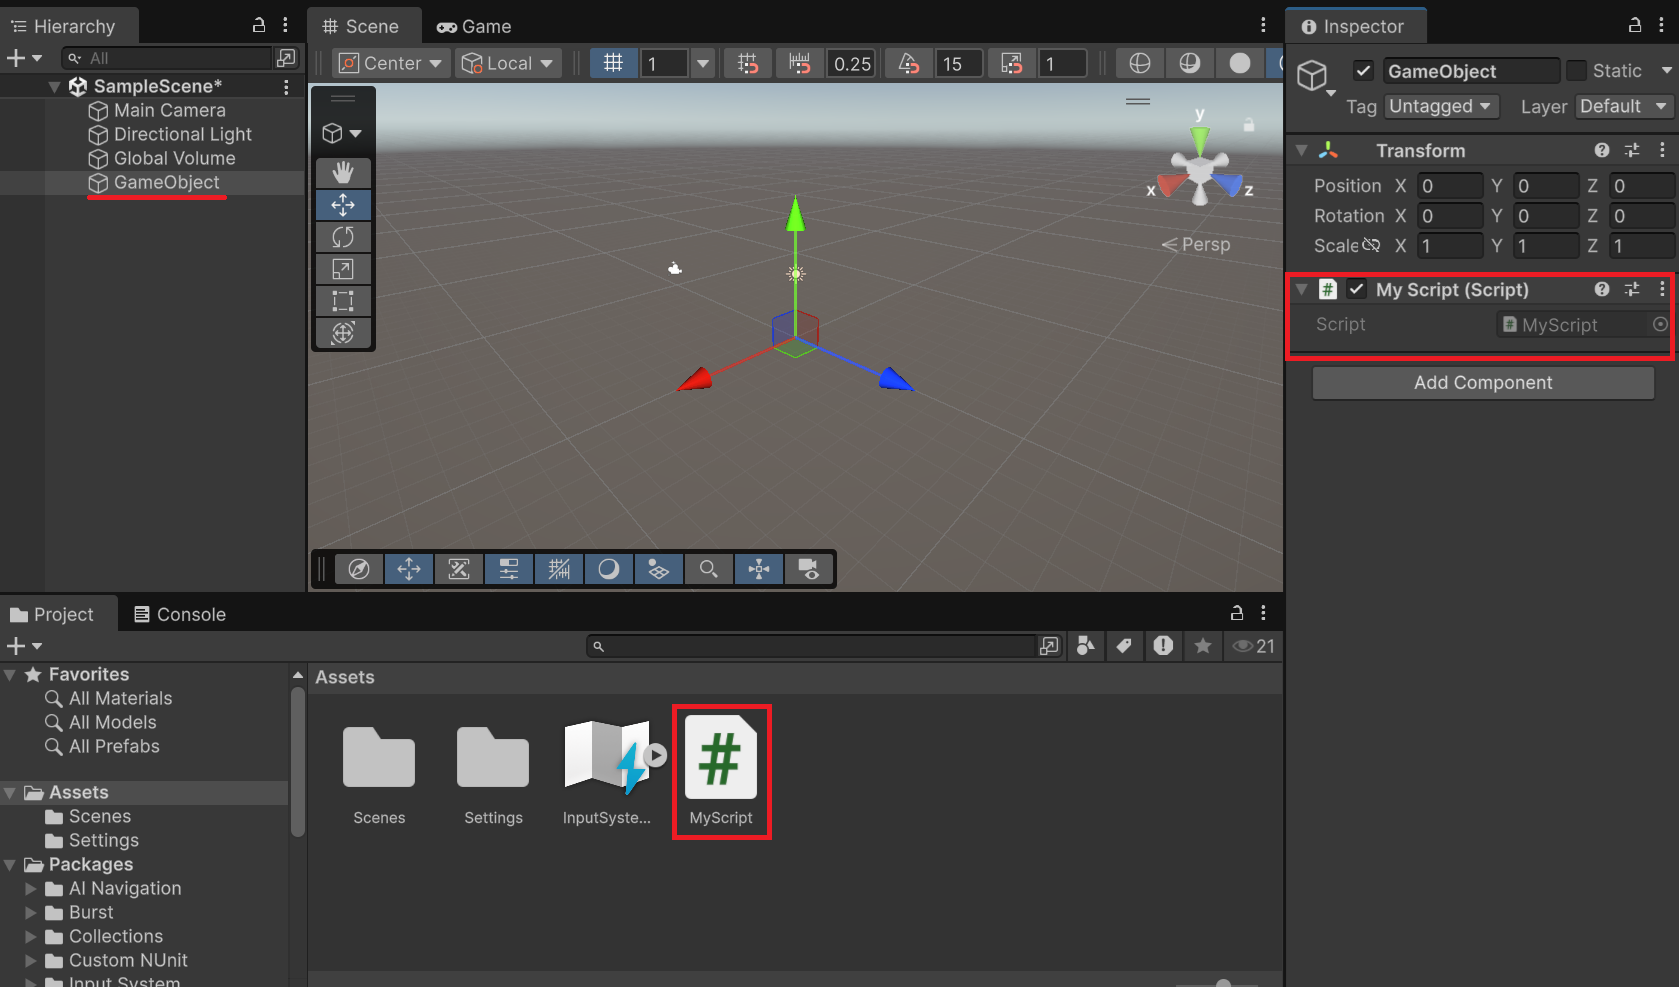Click the Position X input field

tap(1448, 186)
